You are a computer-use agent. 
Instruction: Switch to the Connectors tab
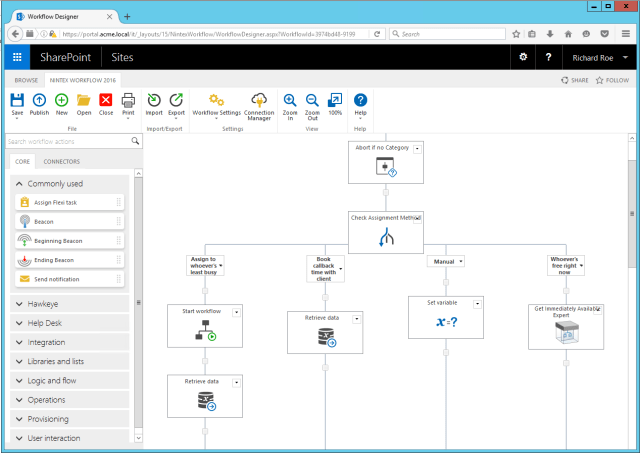[x=62, y=161]
